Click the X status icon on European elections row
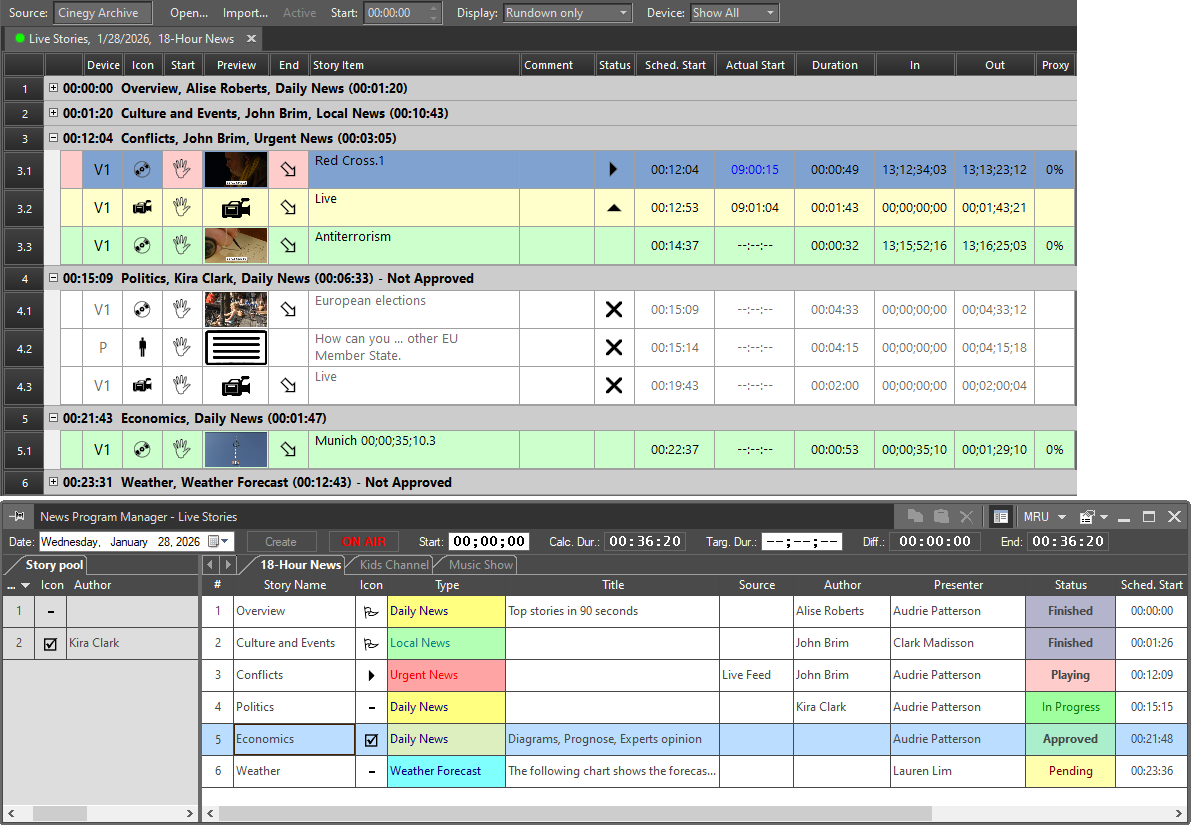 pyautogui.click(x=613, y=309)
